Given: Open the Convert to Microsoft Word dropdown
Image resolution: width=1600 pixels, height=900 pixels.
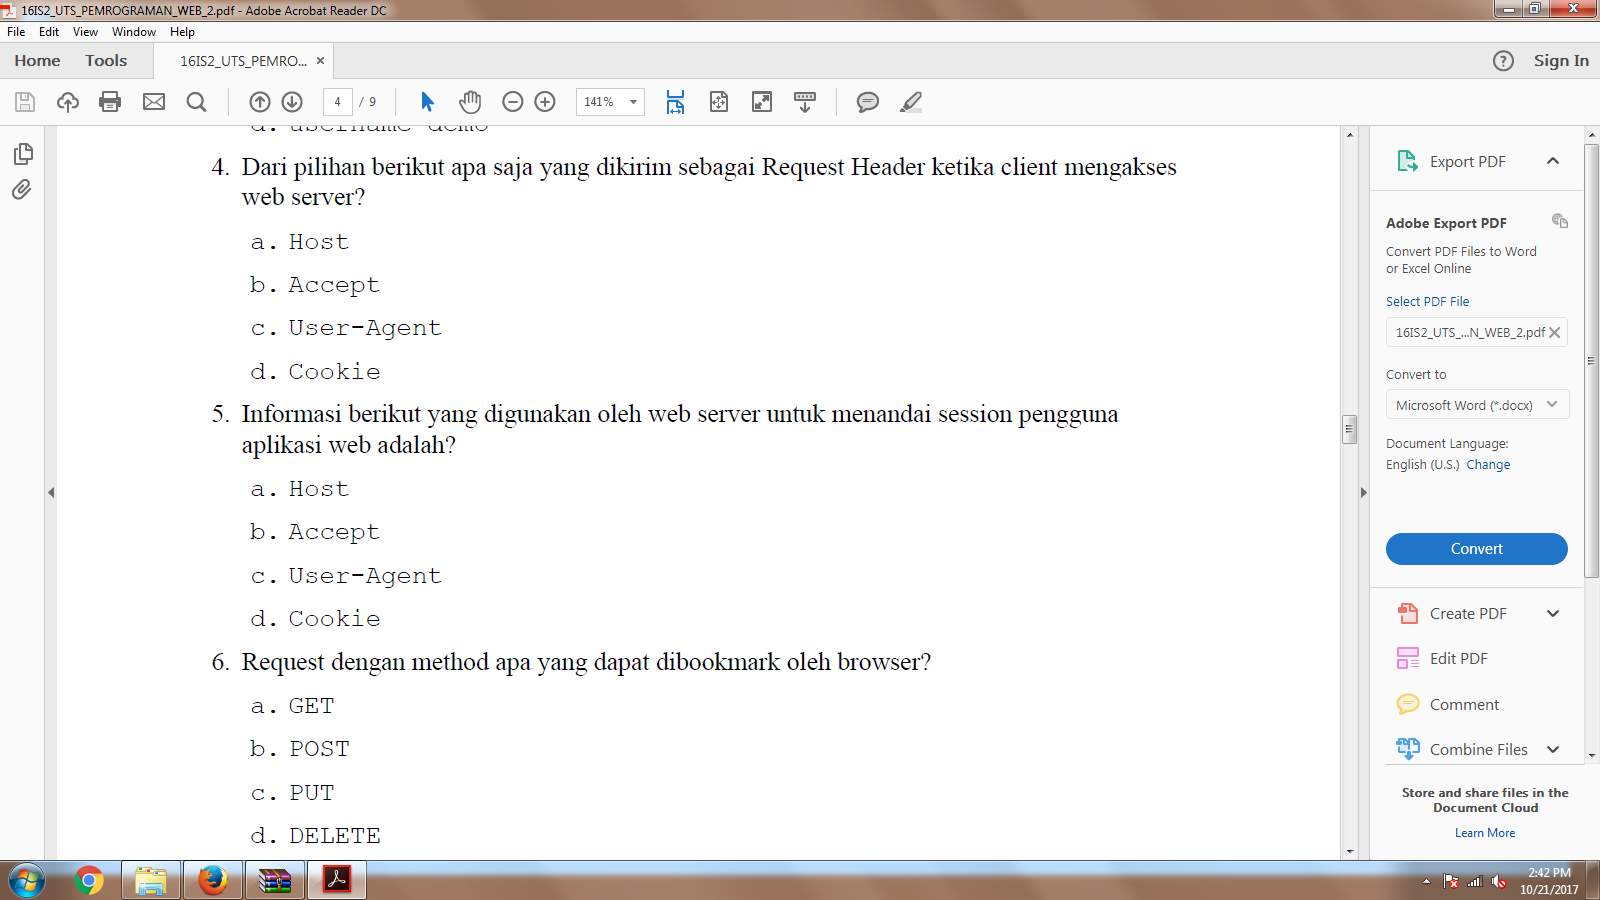Looking at the screenshot, I should 1477,405.
